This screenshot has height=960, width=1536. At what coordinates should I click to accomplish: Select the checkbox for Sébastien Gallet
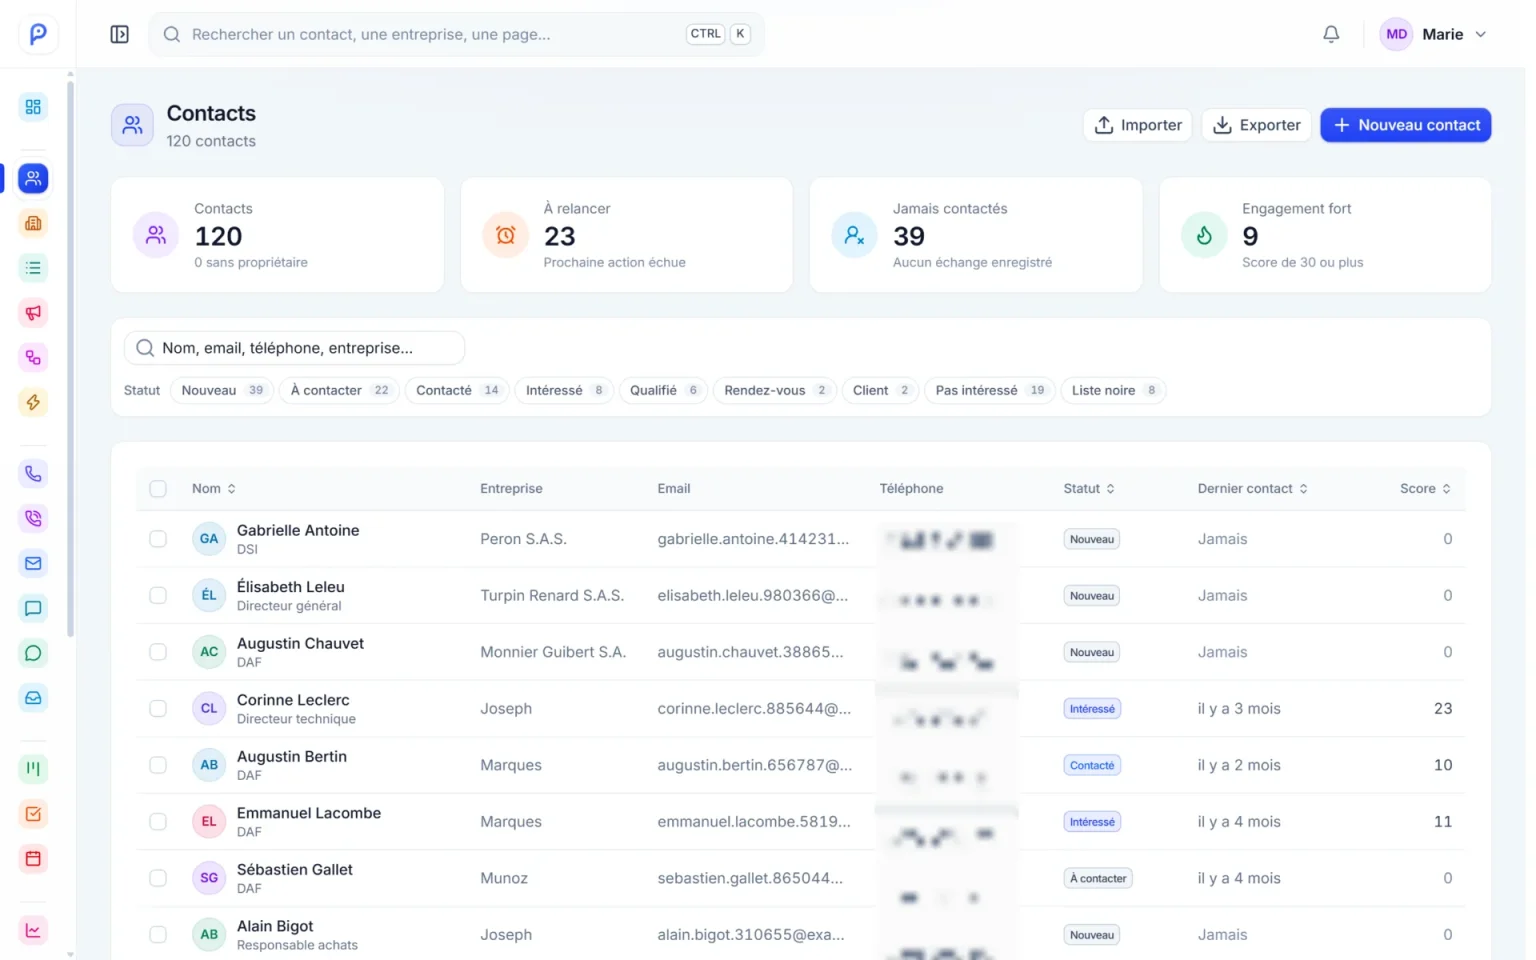click(x=158, y=878)
